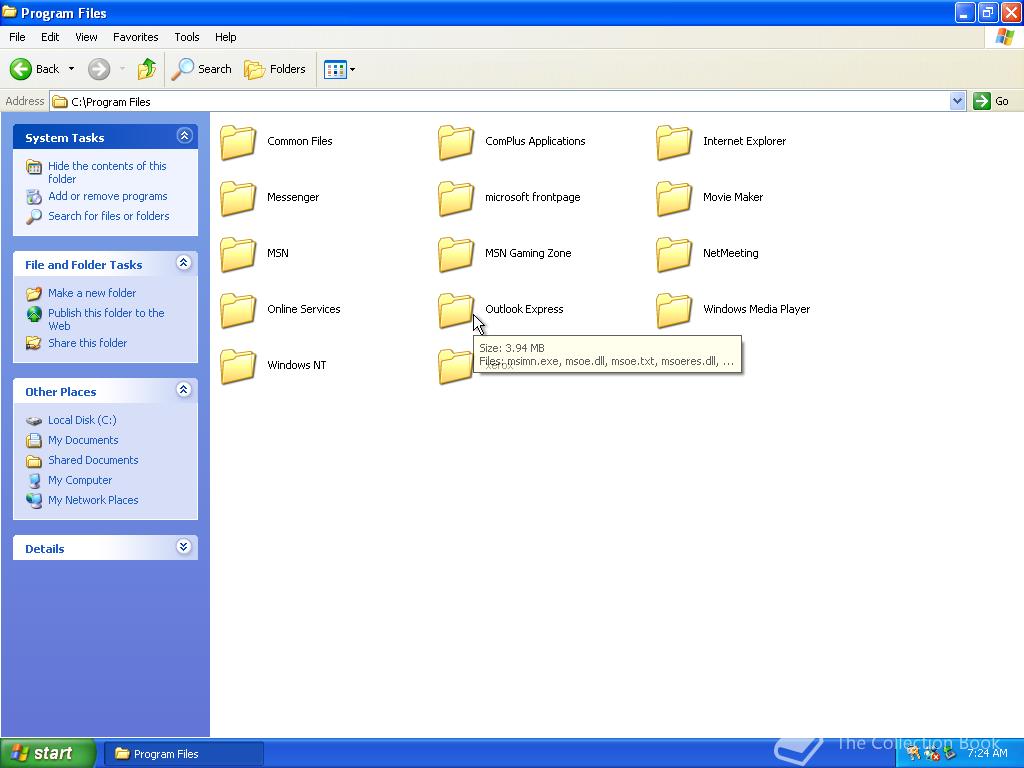
Task: Click the Forward arrow button
Action: tap(99, 69)
